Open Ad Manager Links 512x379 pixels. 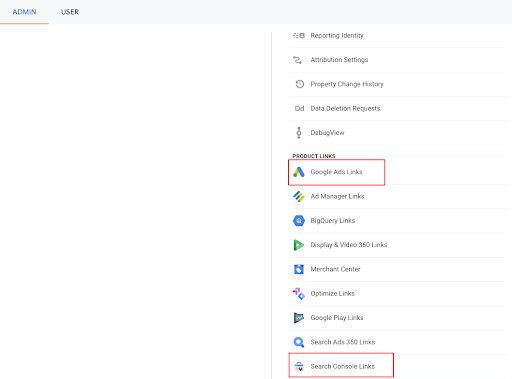(337, 196)
